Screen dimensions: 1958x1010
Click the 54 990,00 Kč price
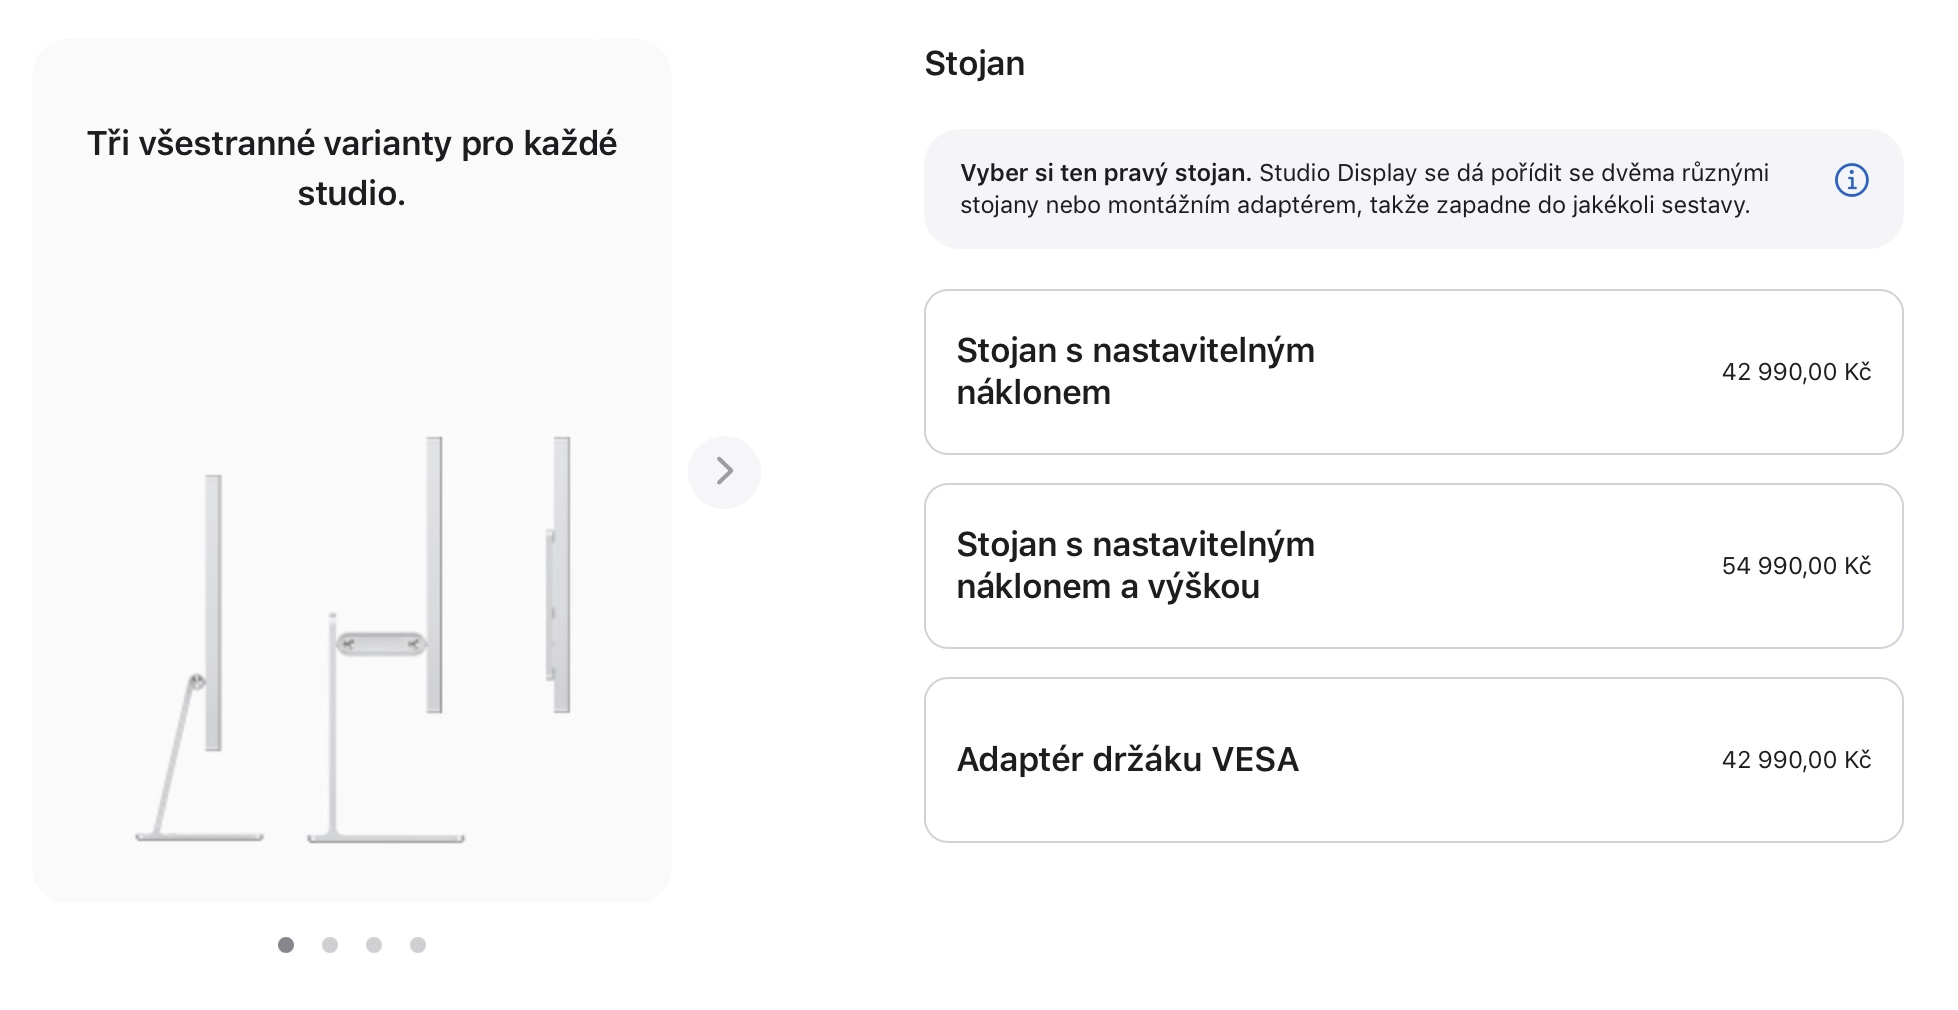[x=1796, y=566]
